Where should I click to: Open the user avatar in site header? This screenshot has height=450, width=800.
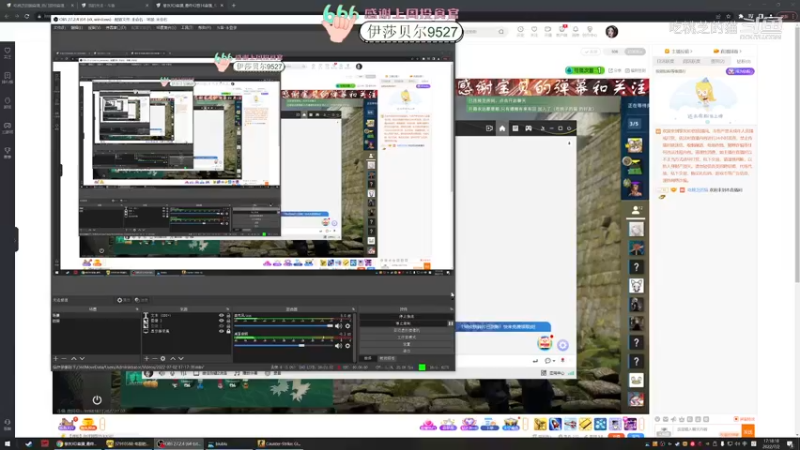pyautogui.click(x=612, y=32)
